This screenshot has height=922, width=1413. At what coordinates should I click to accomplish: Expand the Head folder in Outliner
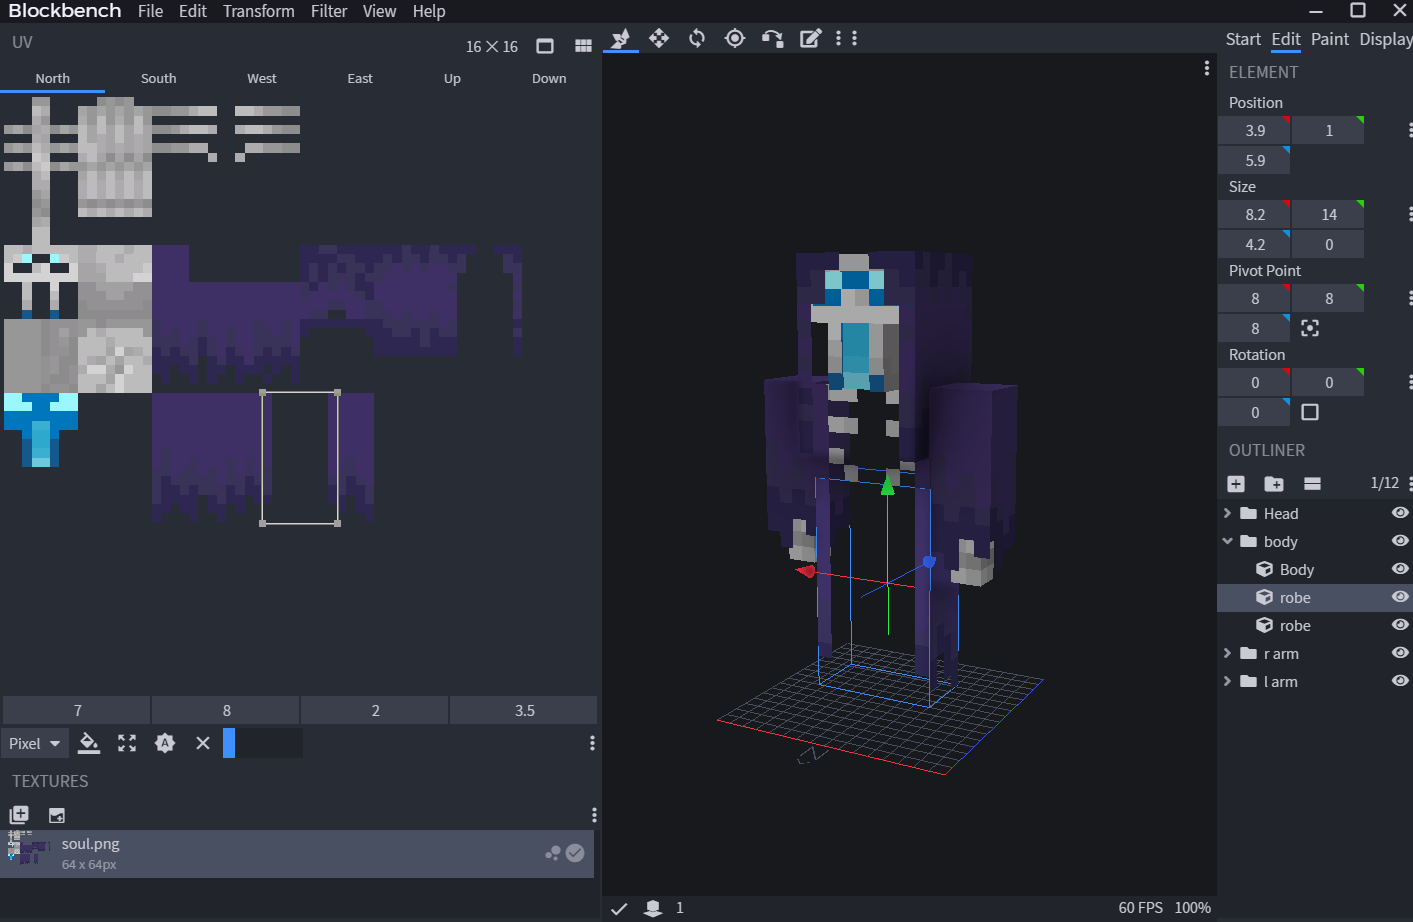click(x=1228, y=513)
